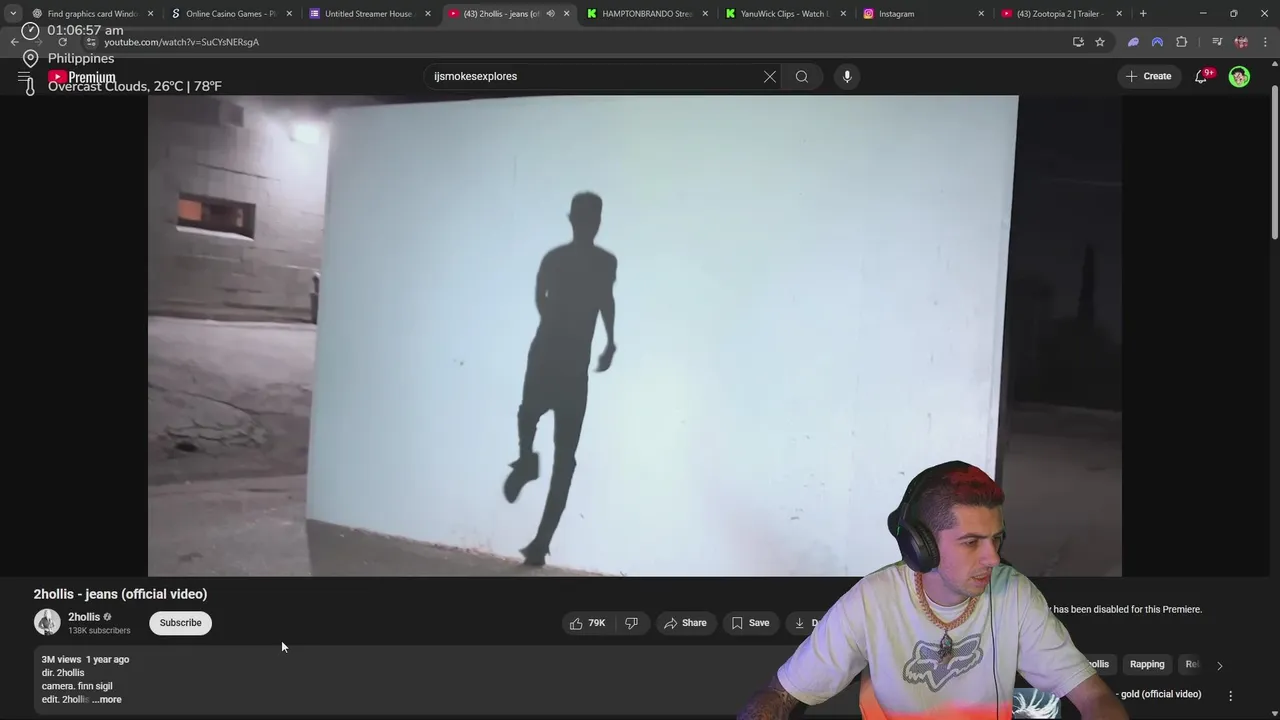This screenshot has height=720, width=1280.
Task: Click the video title text
Action: [120, 594]
